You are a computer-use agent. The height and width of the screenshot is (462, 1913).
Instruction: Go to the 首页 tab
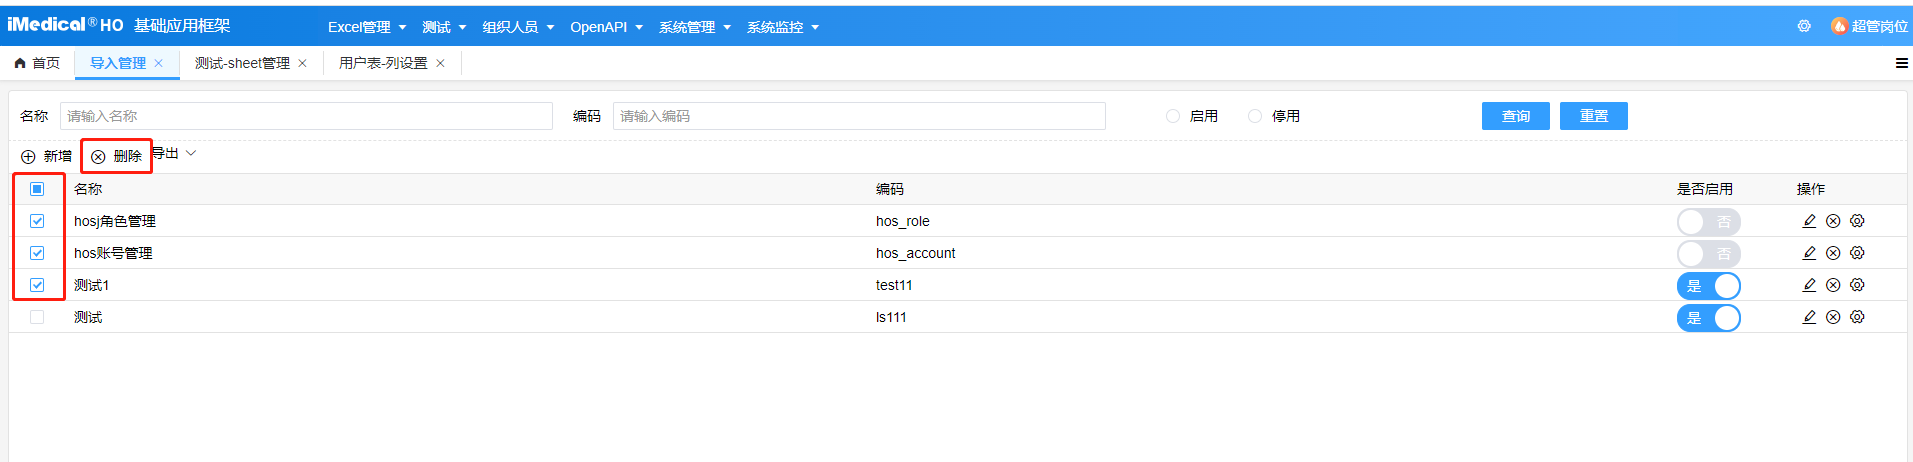coord(37,63)
